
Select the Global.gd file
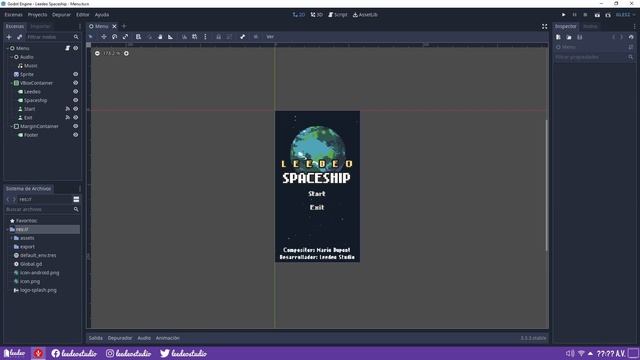point(31,264)
